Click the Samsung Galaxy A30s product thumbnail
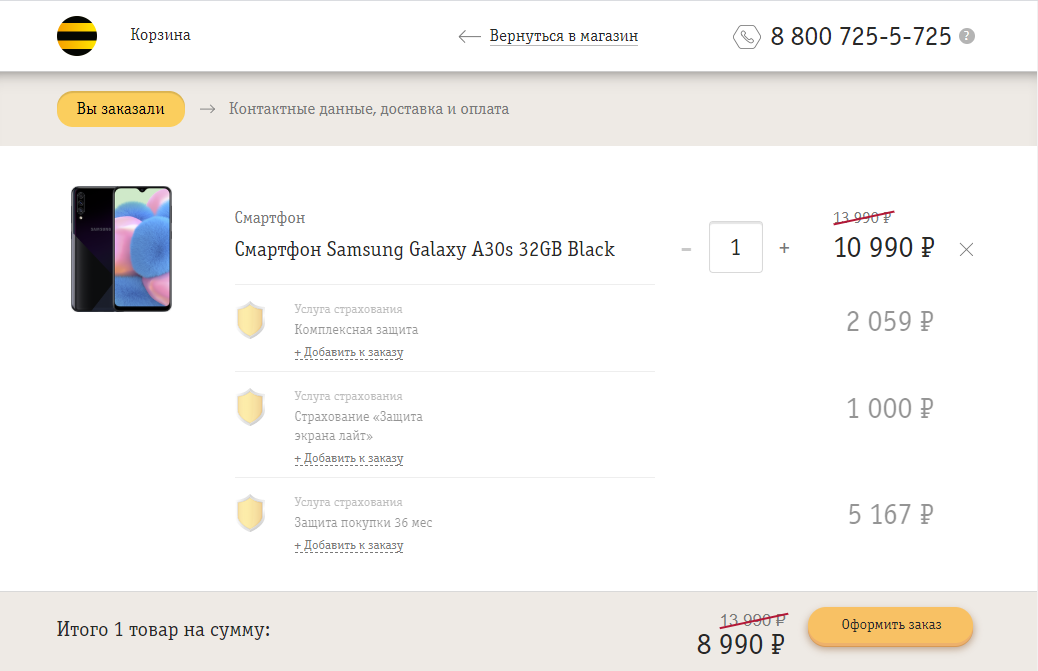This screenshot has width=1038, height=671. coord(120,249)
